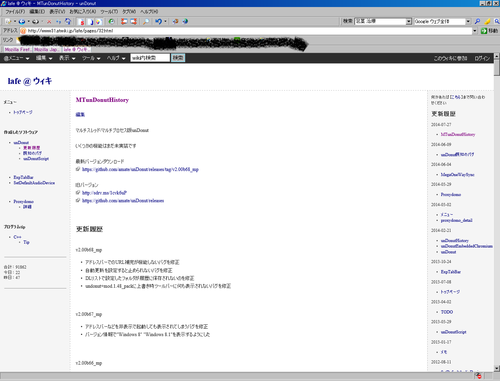Click the vertical scrollbar up arrow
Screen dimensions: 500x381
click(497, 56)
